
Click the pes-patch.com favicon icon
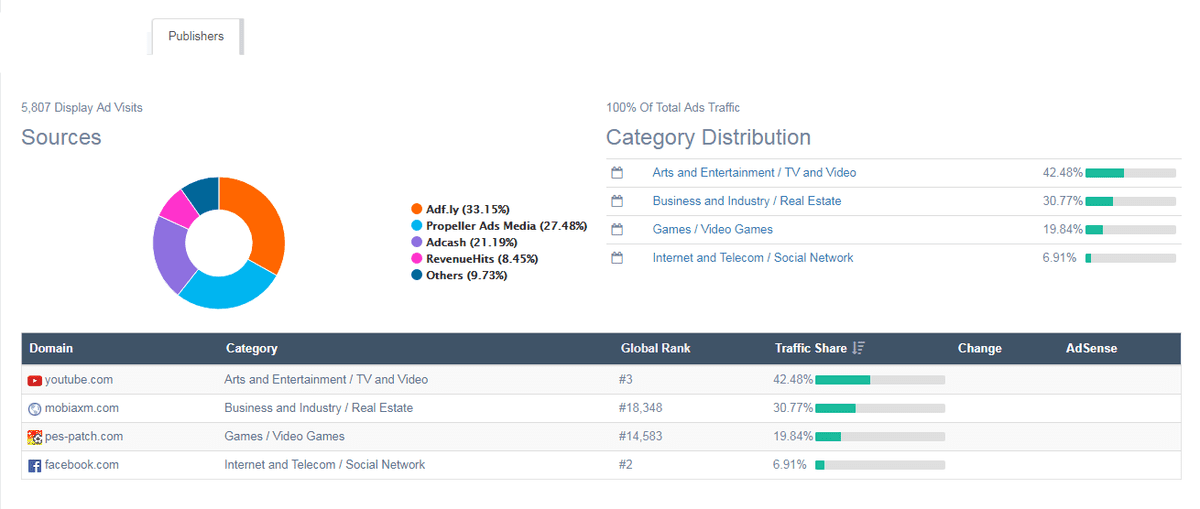pyautogui.click(x=35, y=437)
